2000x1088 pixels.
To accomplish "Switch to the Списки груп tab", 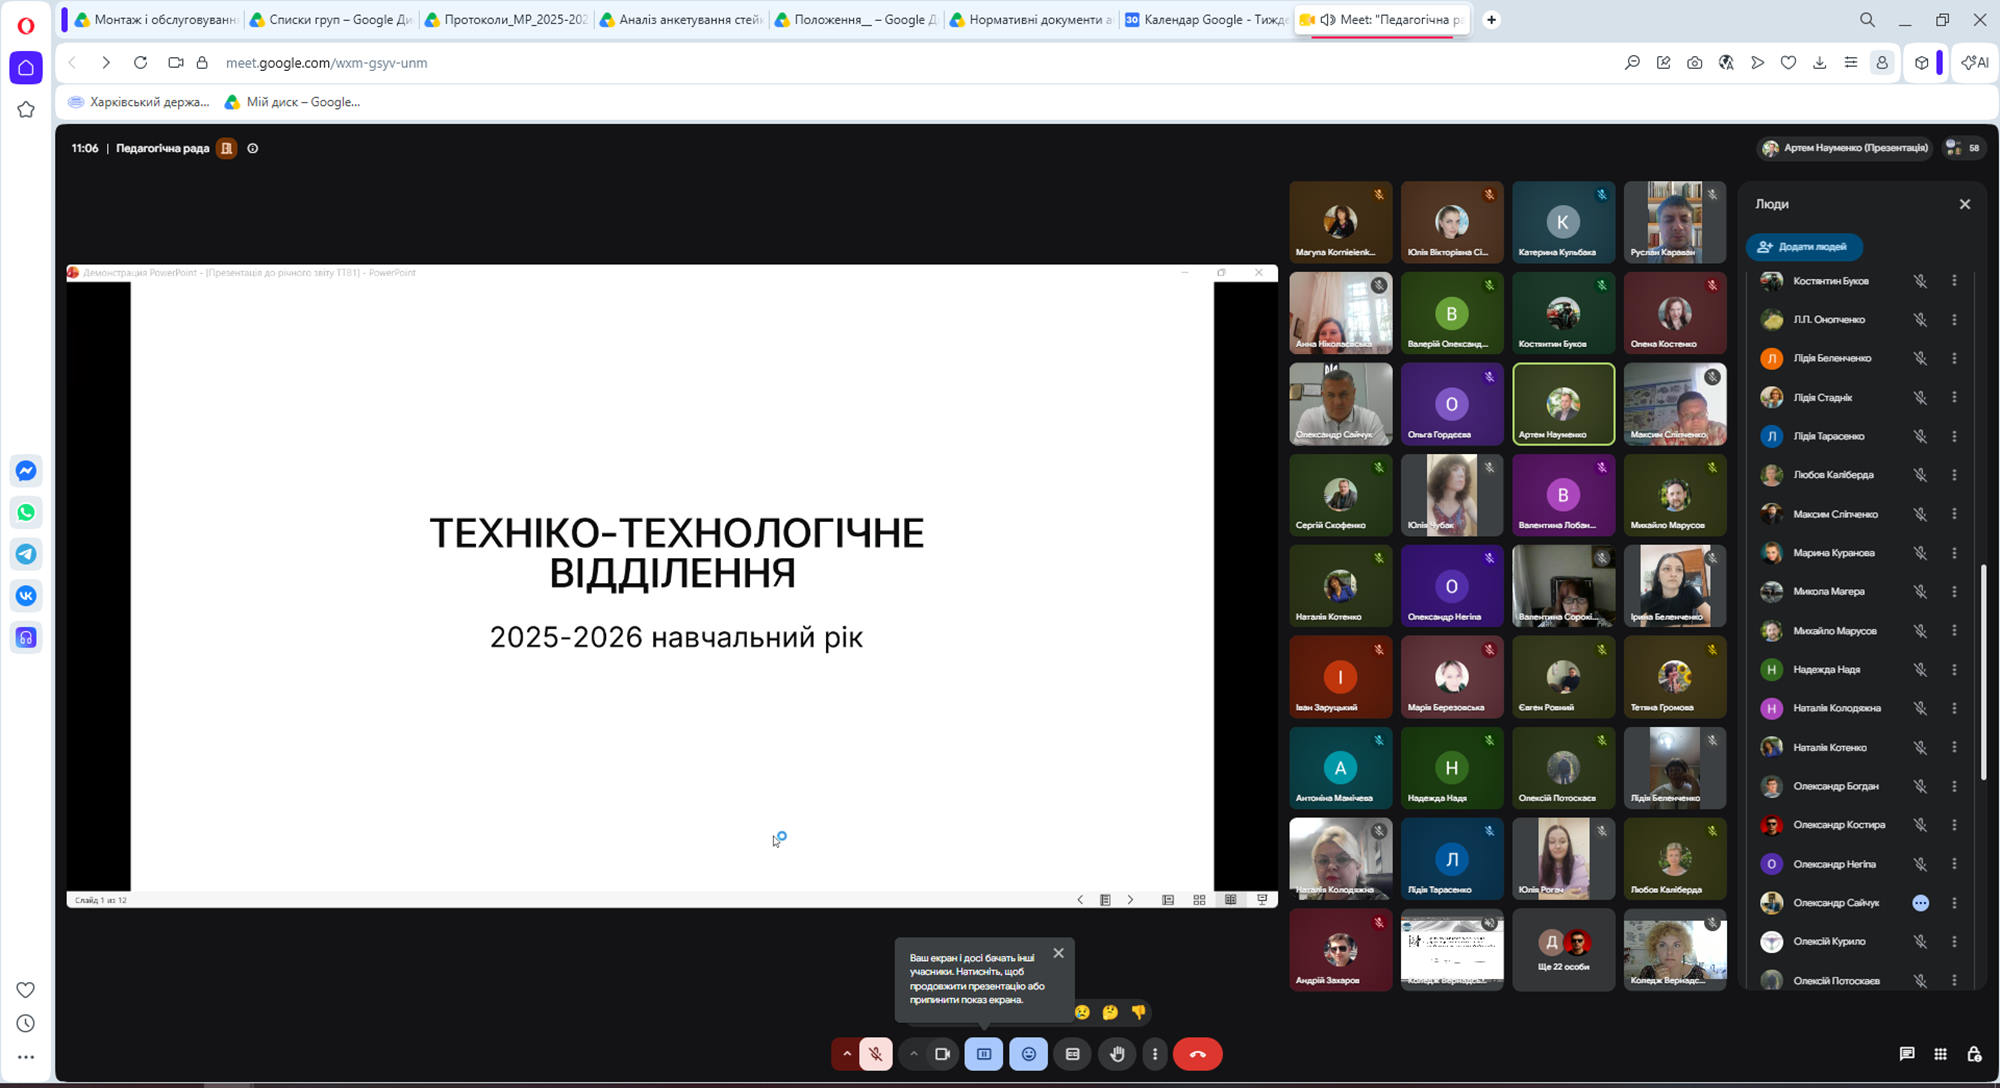I will click(x=329, y=19).
